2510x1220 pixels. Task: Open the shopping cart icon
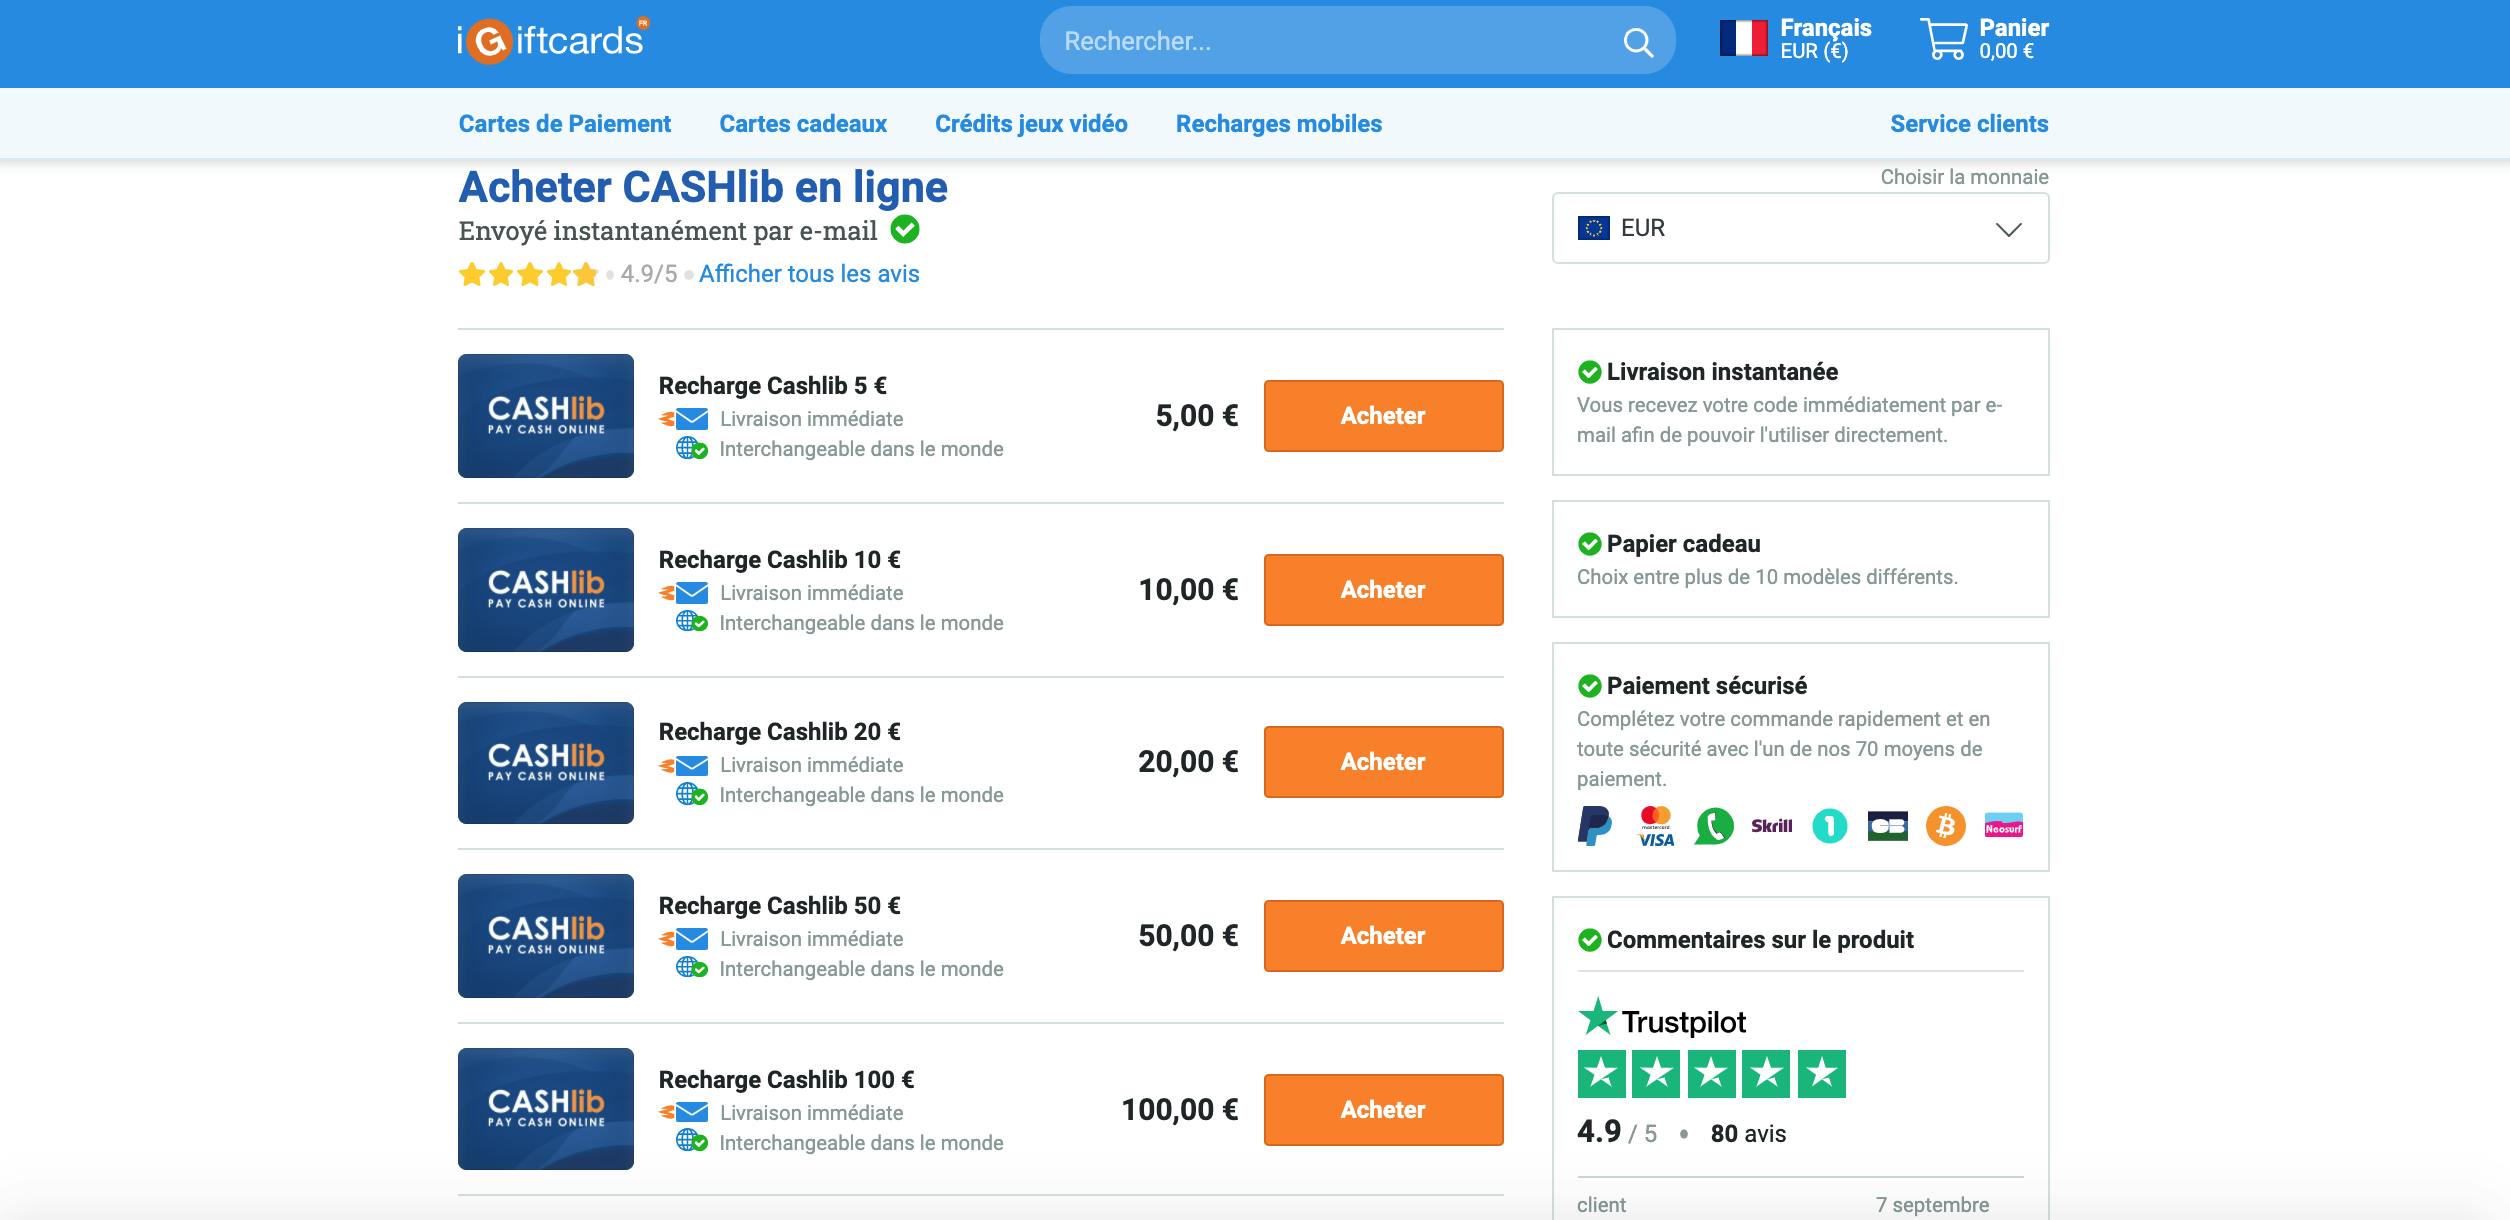pyautogui.click(x=1943, y=39)
